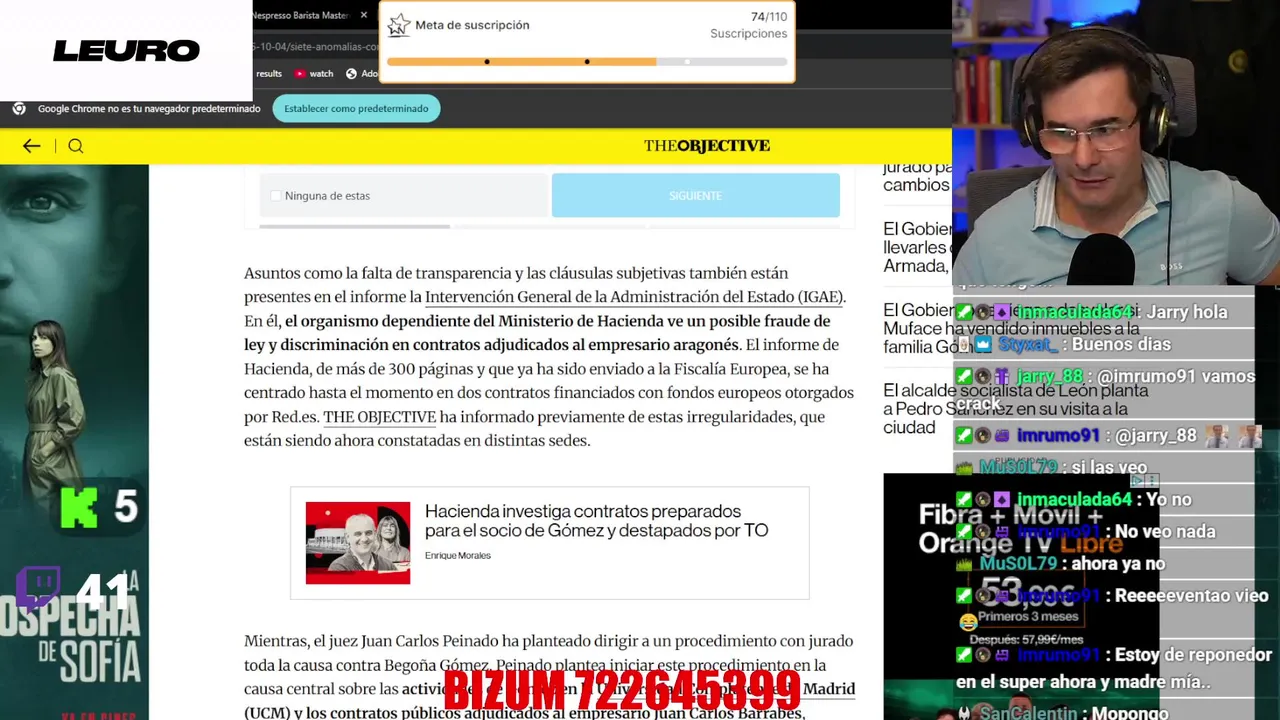Check the 'Ninguna de estas' checkbox
The width and height of the screenshot is (1280, 720).
(x=276, y=196)
